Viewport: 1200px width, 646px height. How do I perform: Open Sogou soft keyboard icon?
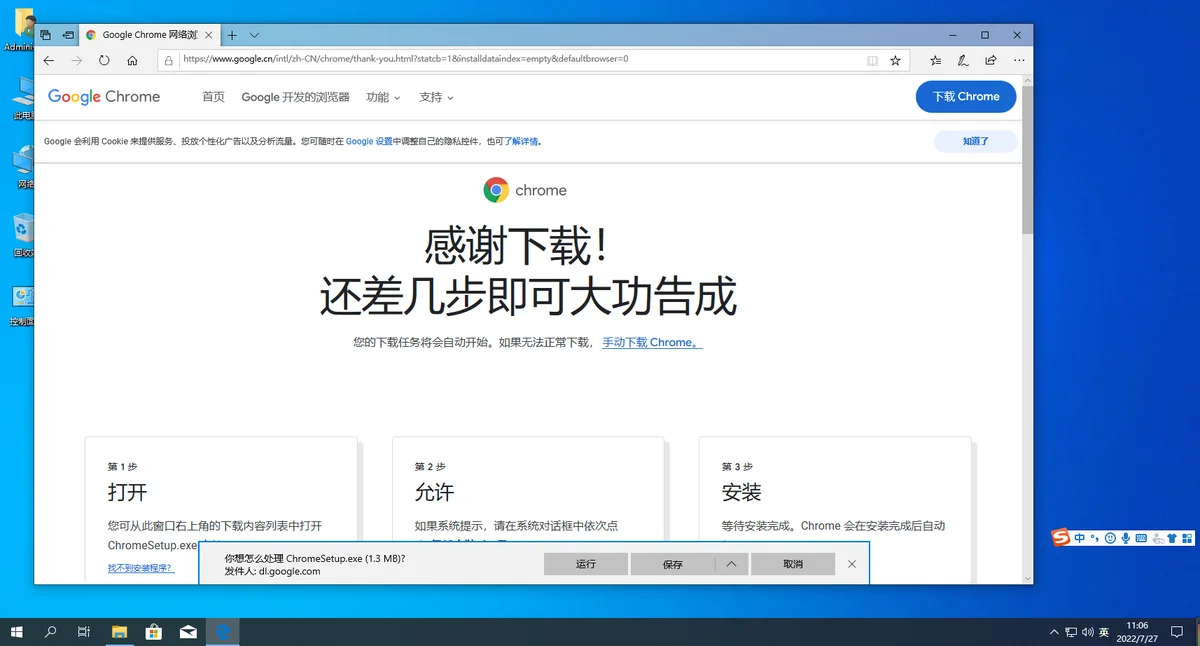[1142, 538]
